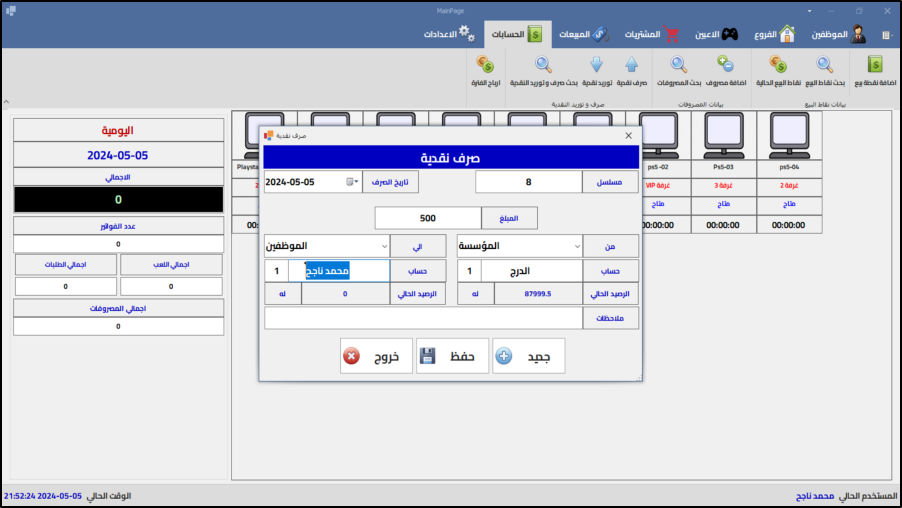Select 'اضافة مصروف' add expense icon
Image resolution: width=902 pixels, height=508 pixels.
(727, 68)
